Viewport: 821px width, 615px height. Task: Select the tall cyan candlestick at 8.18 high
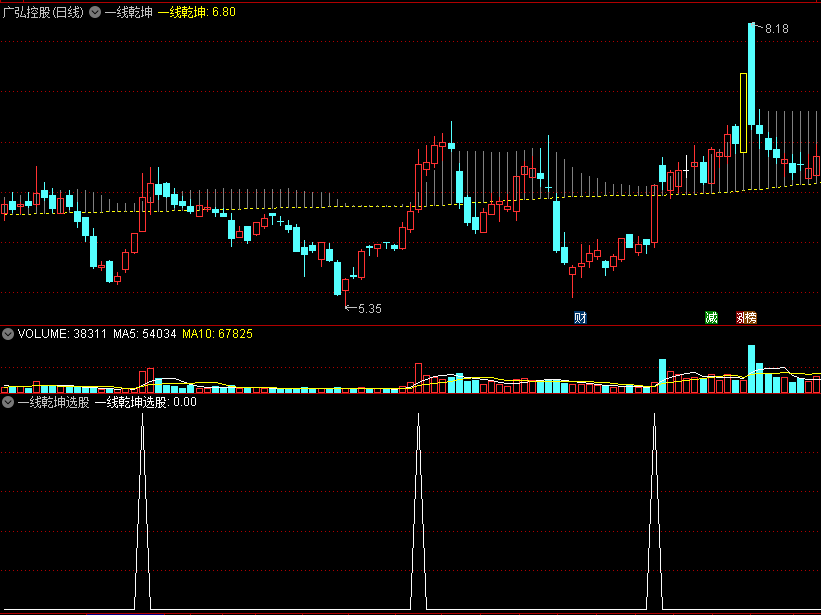point(752,74)
